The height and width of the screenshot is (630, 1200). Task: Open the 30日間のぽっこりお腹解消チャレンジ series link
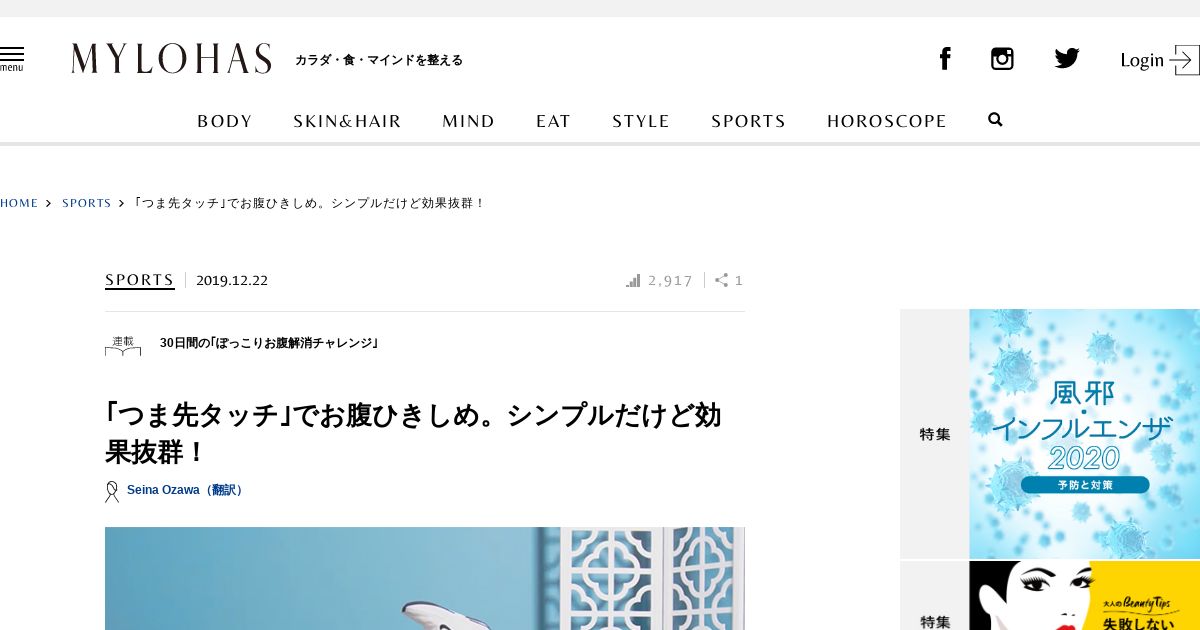click(x=269, y=343)
